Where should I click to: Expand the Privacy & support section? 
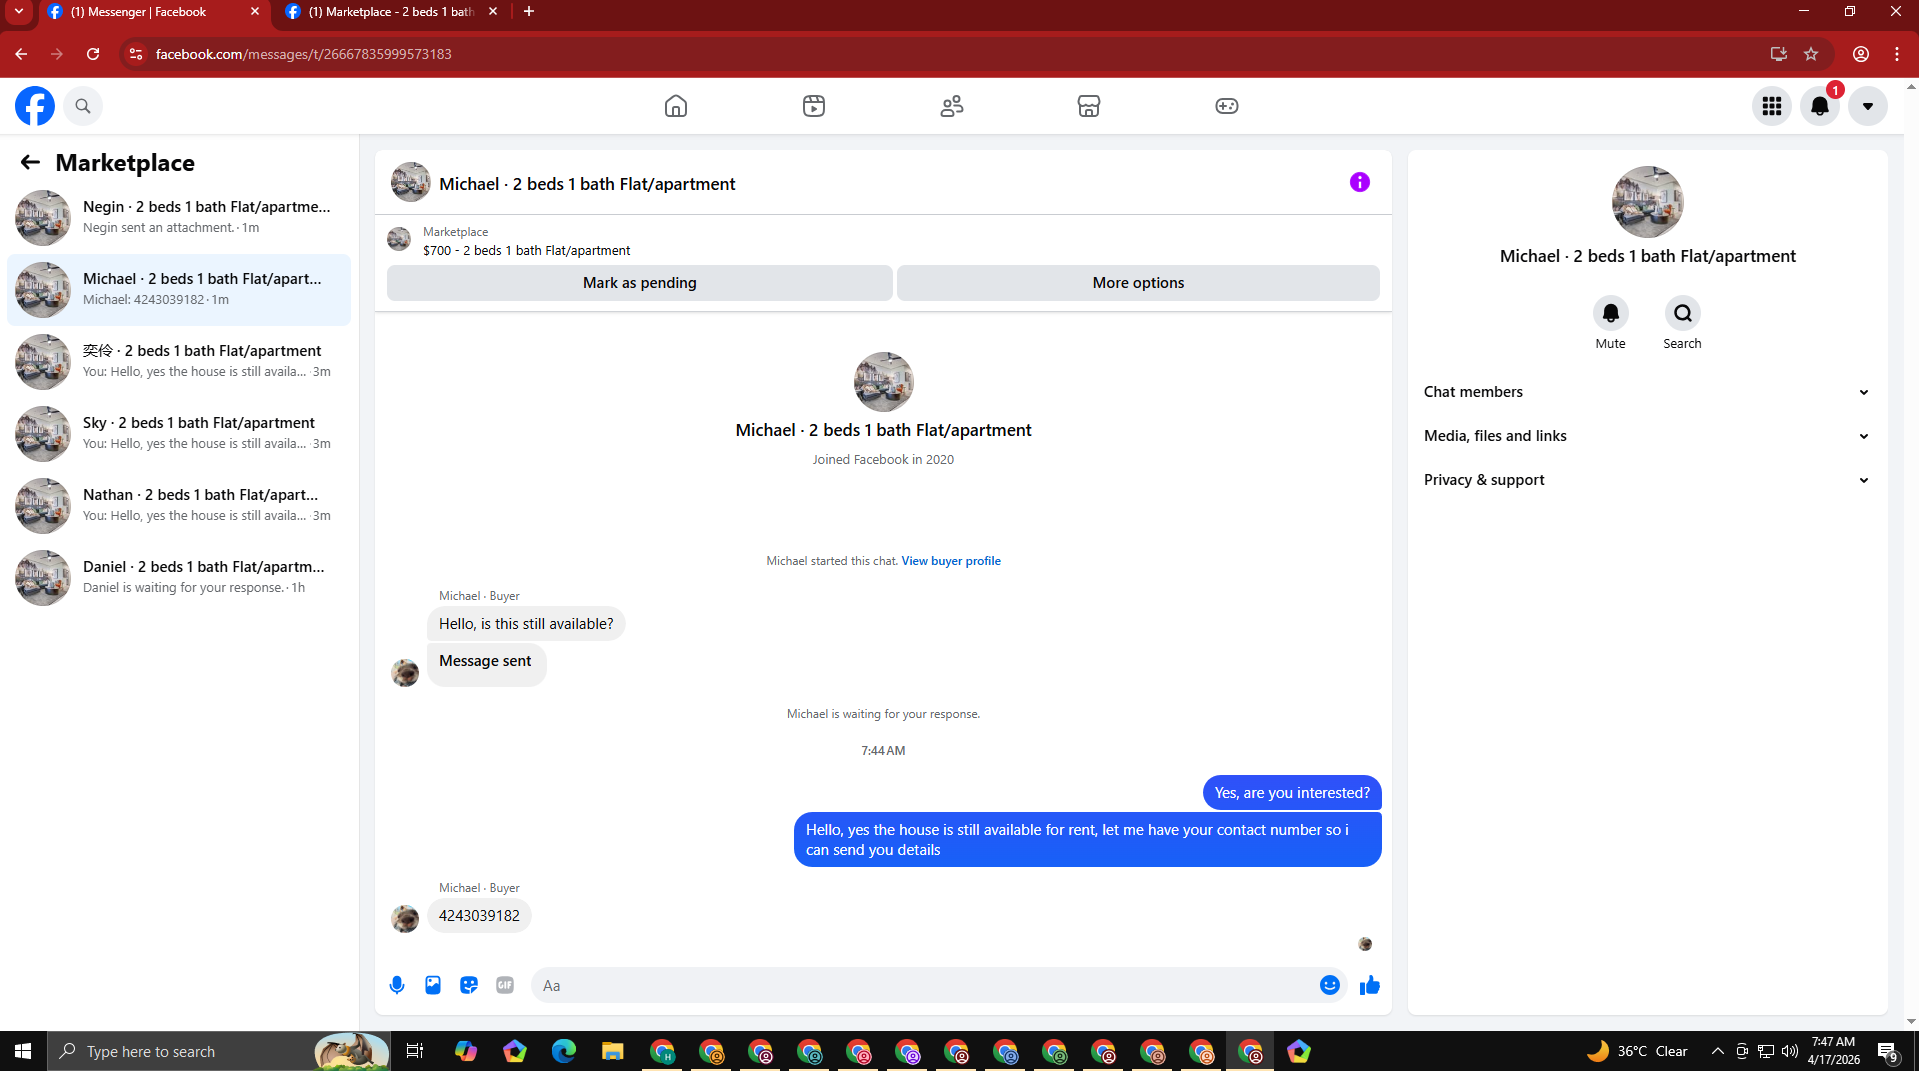coord(1647,480)
